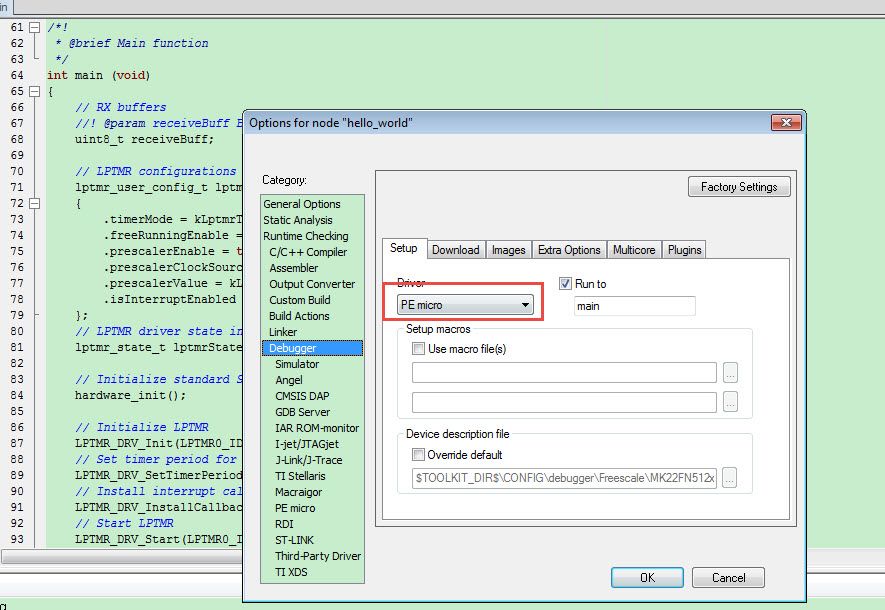
Task: Click the Factory Settings button
Action: click(x=739, y=187)
